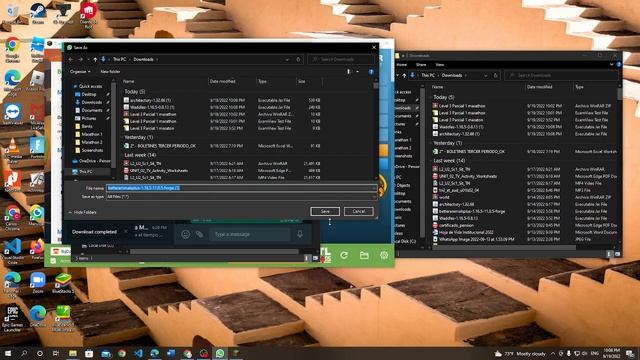
Task: Open WhatsApp from the taskbar
Action: pos(220,353)
